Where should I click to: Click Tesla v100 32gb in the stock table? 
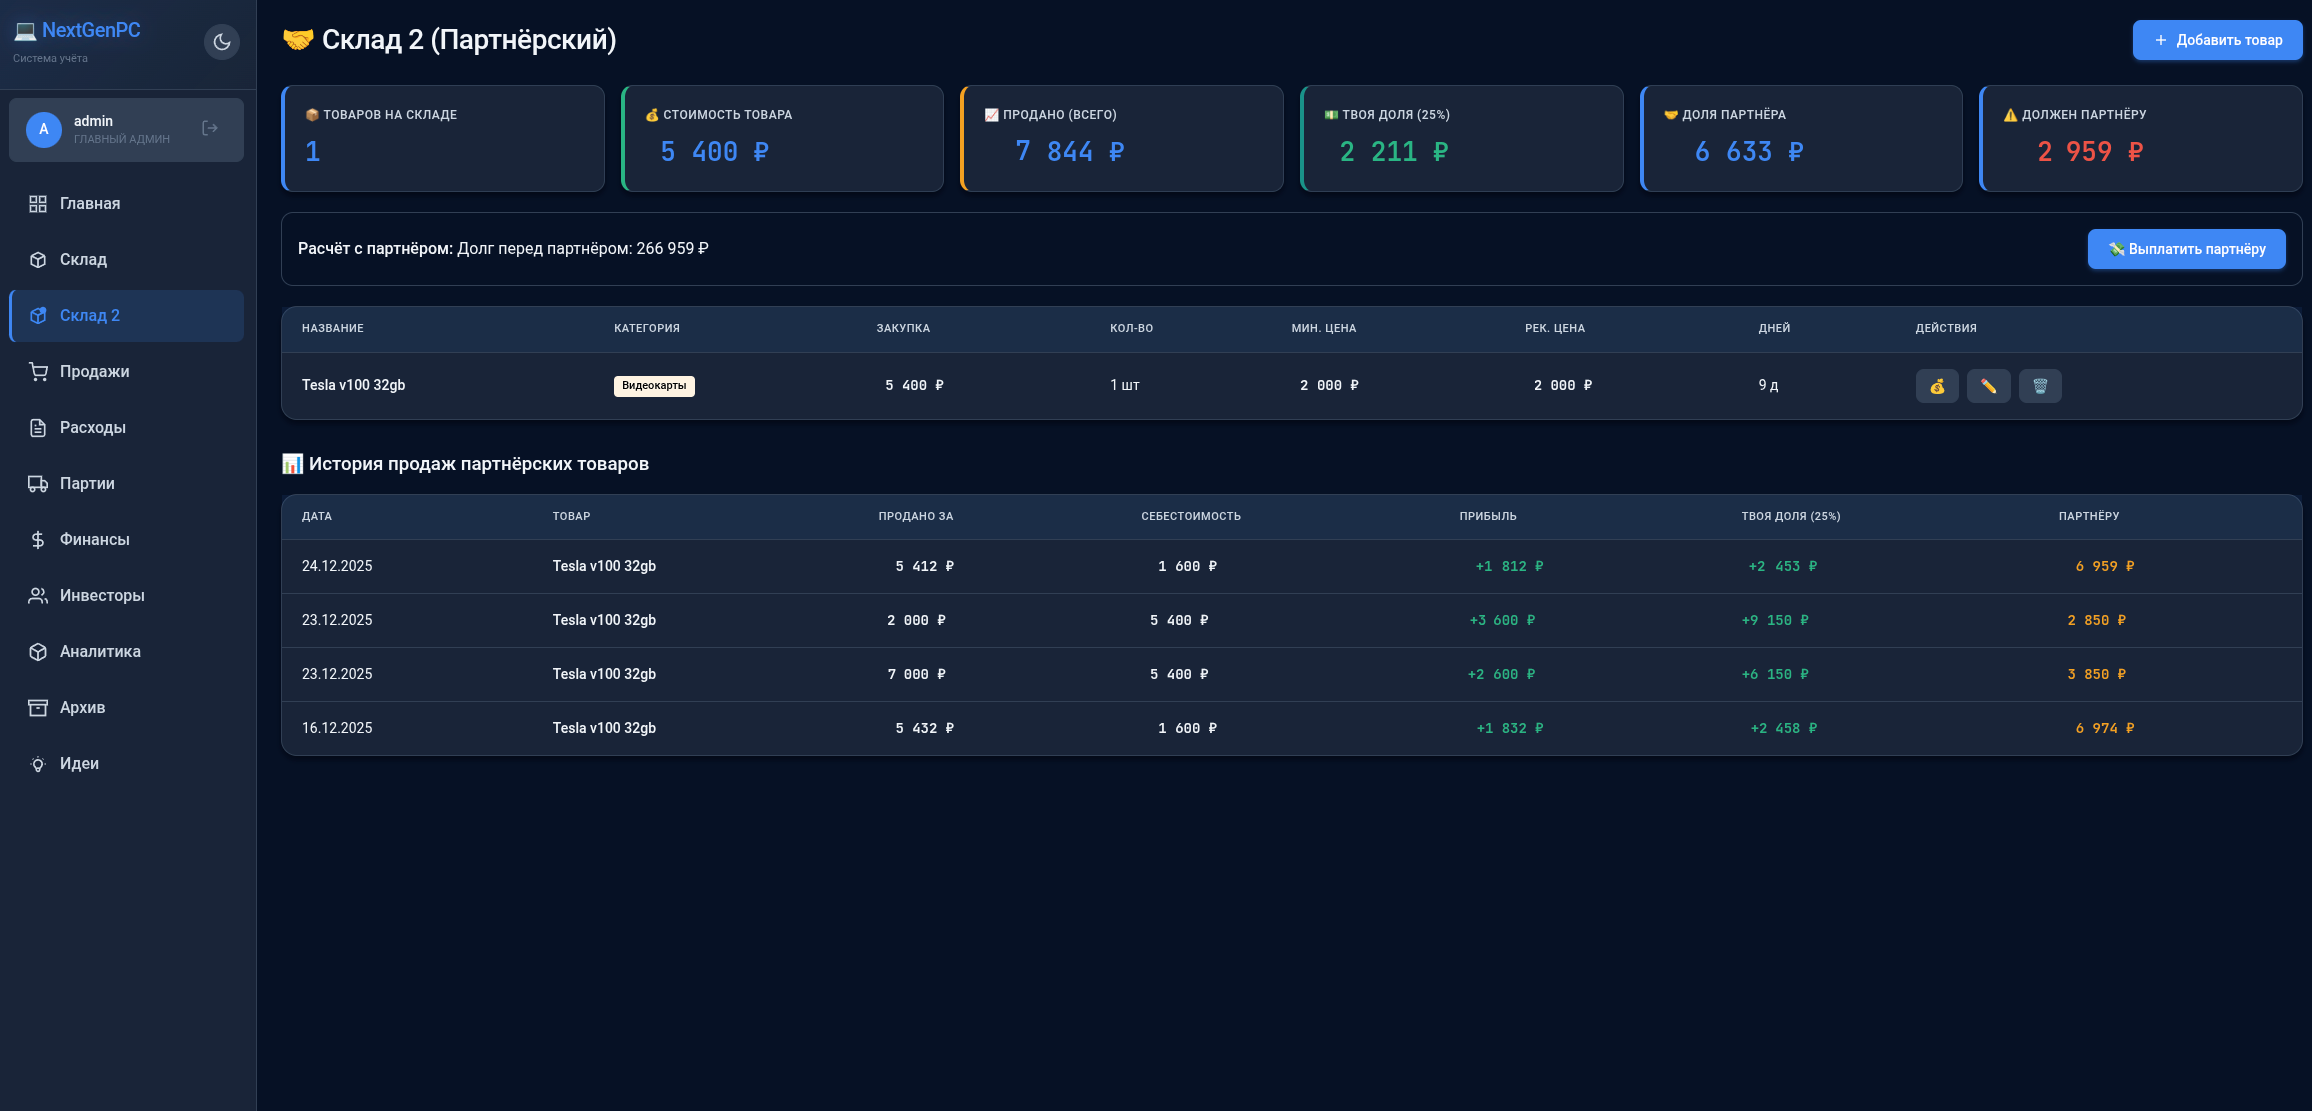(354, 385)
